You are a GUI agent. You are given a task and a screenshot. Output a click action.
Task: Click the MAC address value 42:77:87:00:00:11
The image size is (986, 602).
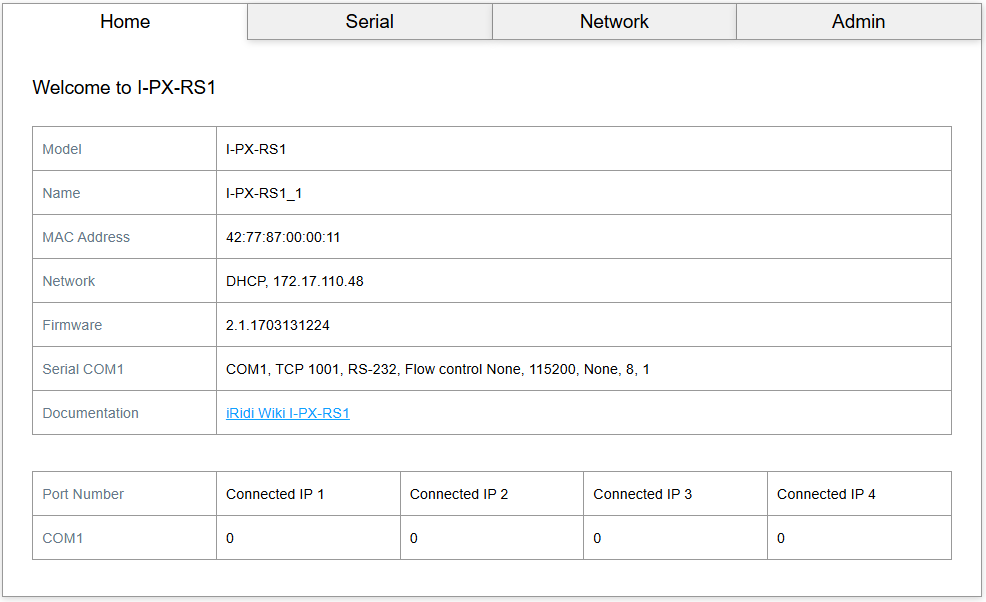pos(283,237)
